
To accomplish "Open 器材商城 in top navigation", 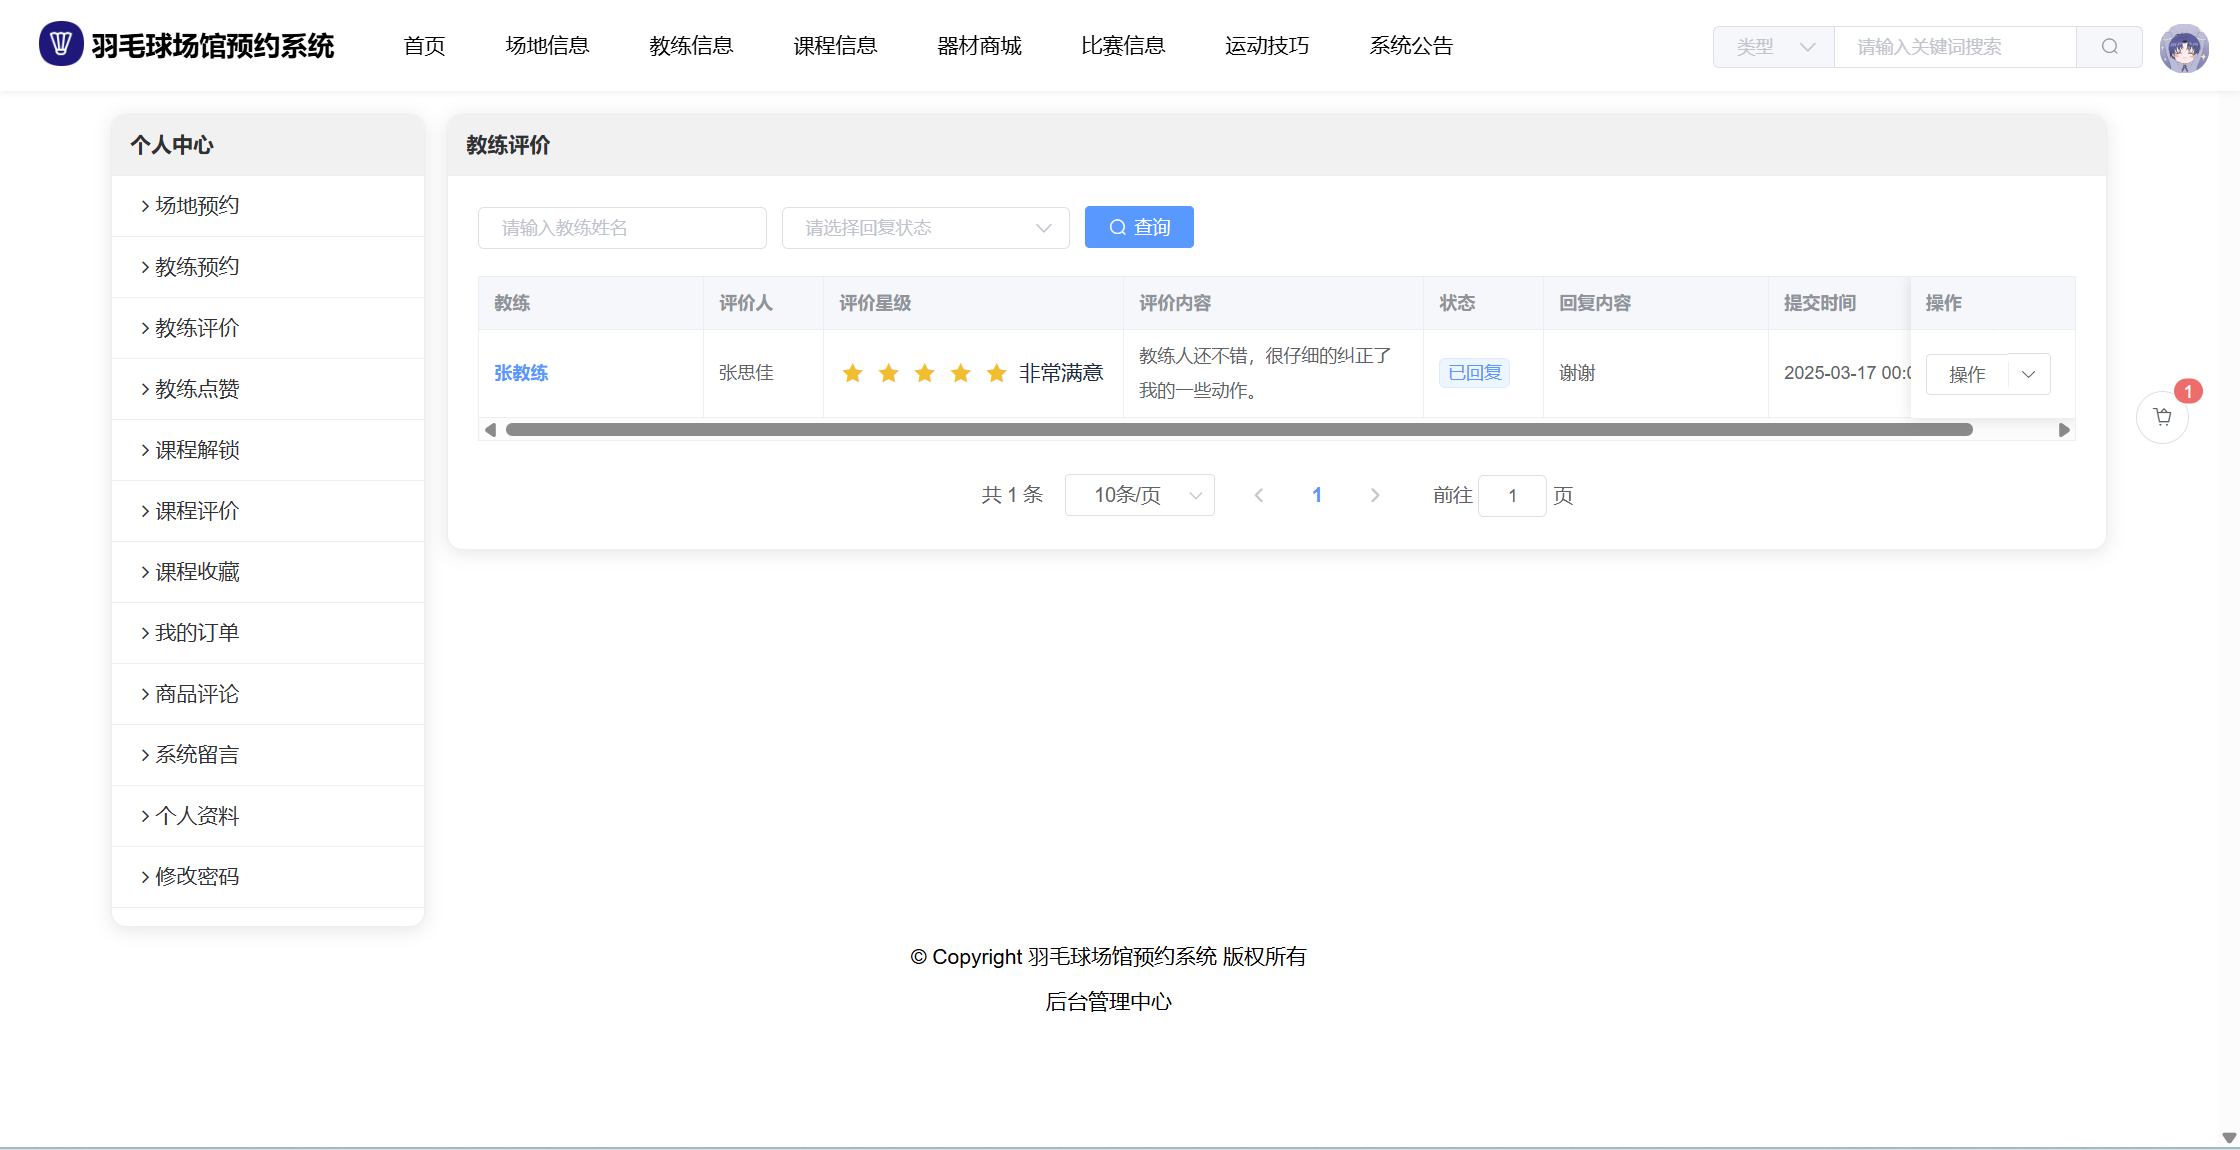I will (x=979, y=46).
